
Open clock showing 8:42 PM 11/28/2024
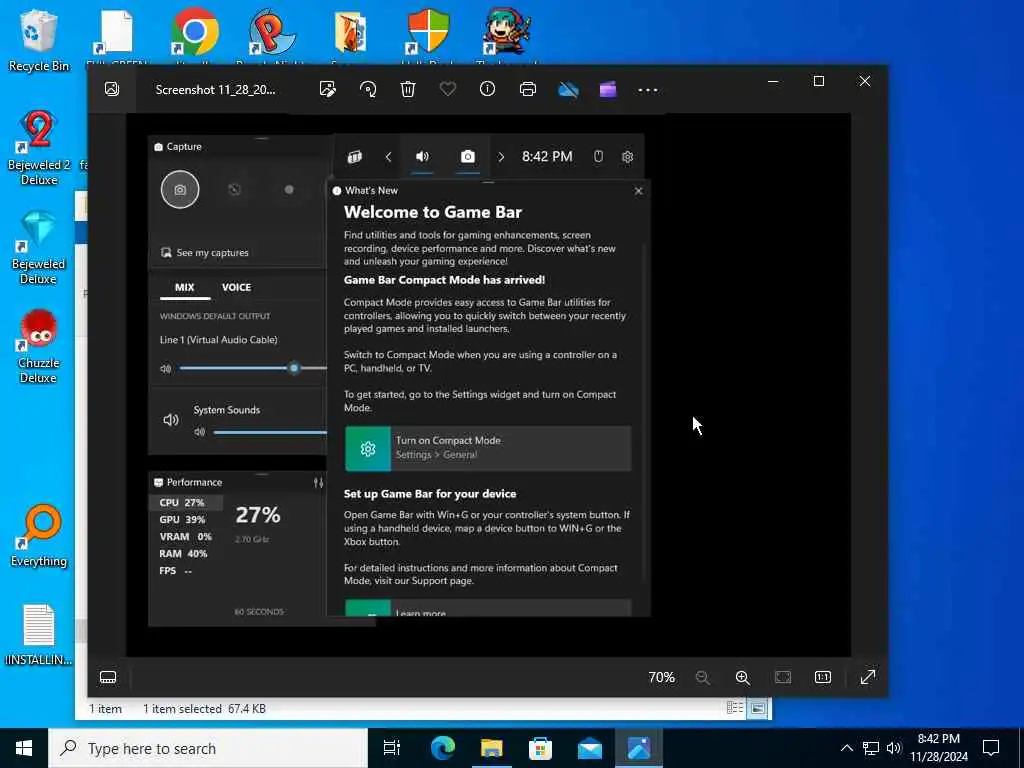point(939,748)
